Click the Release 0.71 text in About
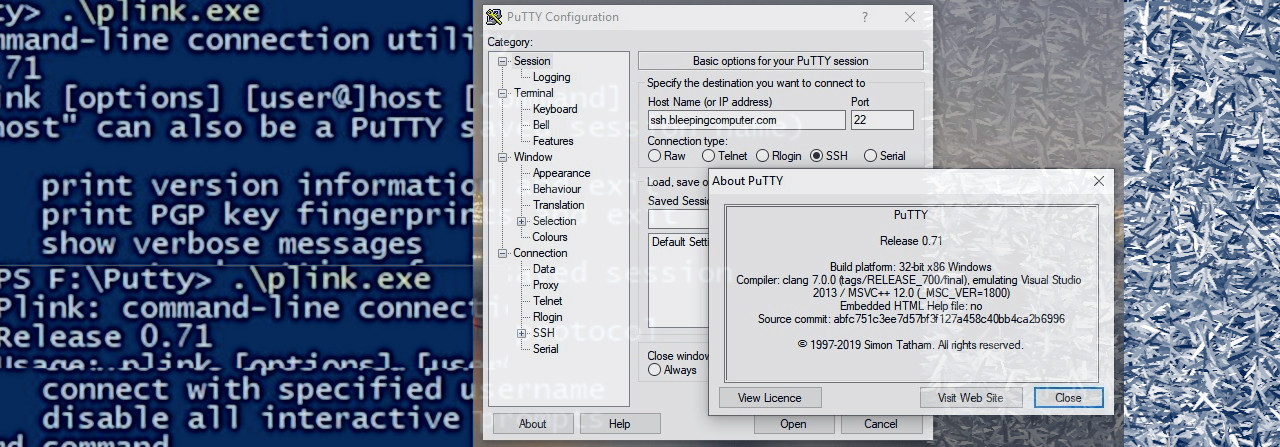Image resolution: width=1280 pixels, height=447 pixels. tap(911, 241)
